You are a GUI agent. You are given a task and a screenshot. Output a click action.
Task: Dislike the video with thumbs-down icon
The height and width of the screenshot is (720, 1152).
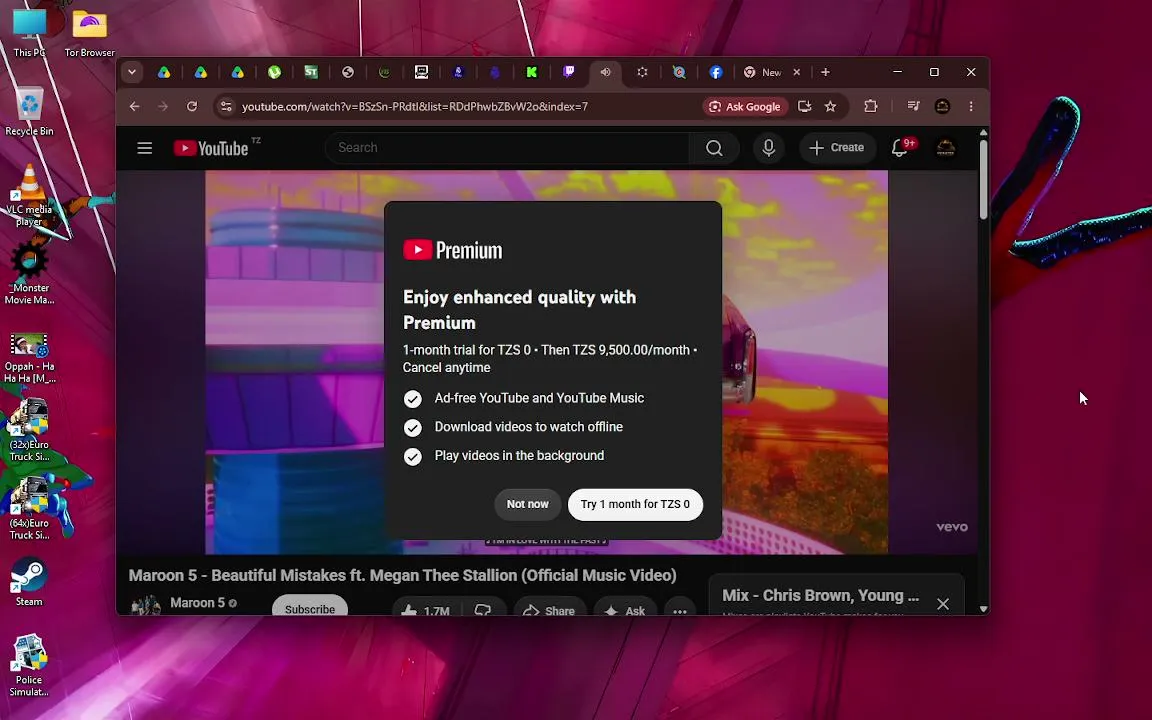pyautogui.click(x=483, y=610)
